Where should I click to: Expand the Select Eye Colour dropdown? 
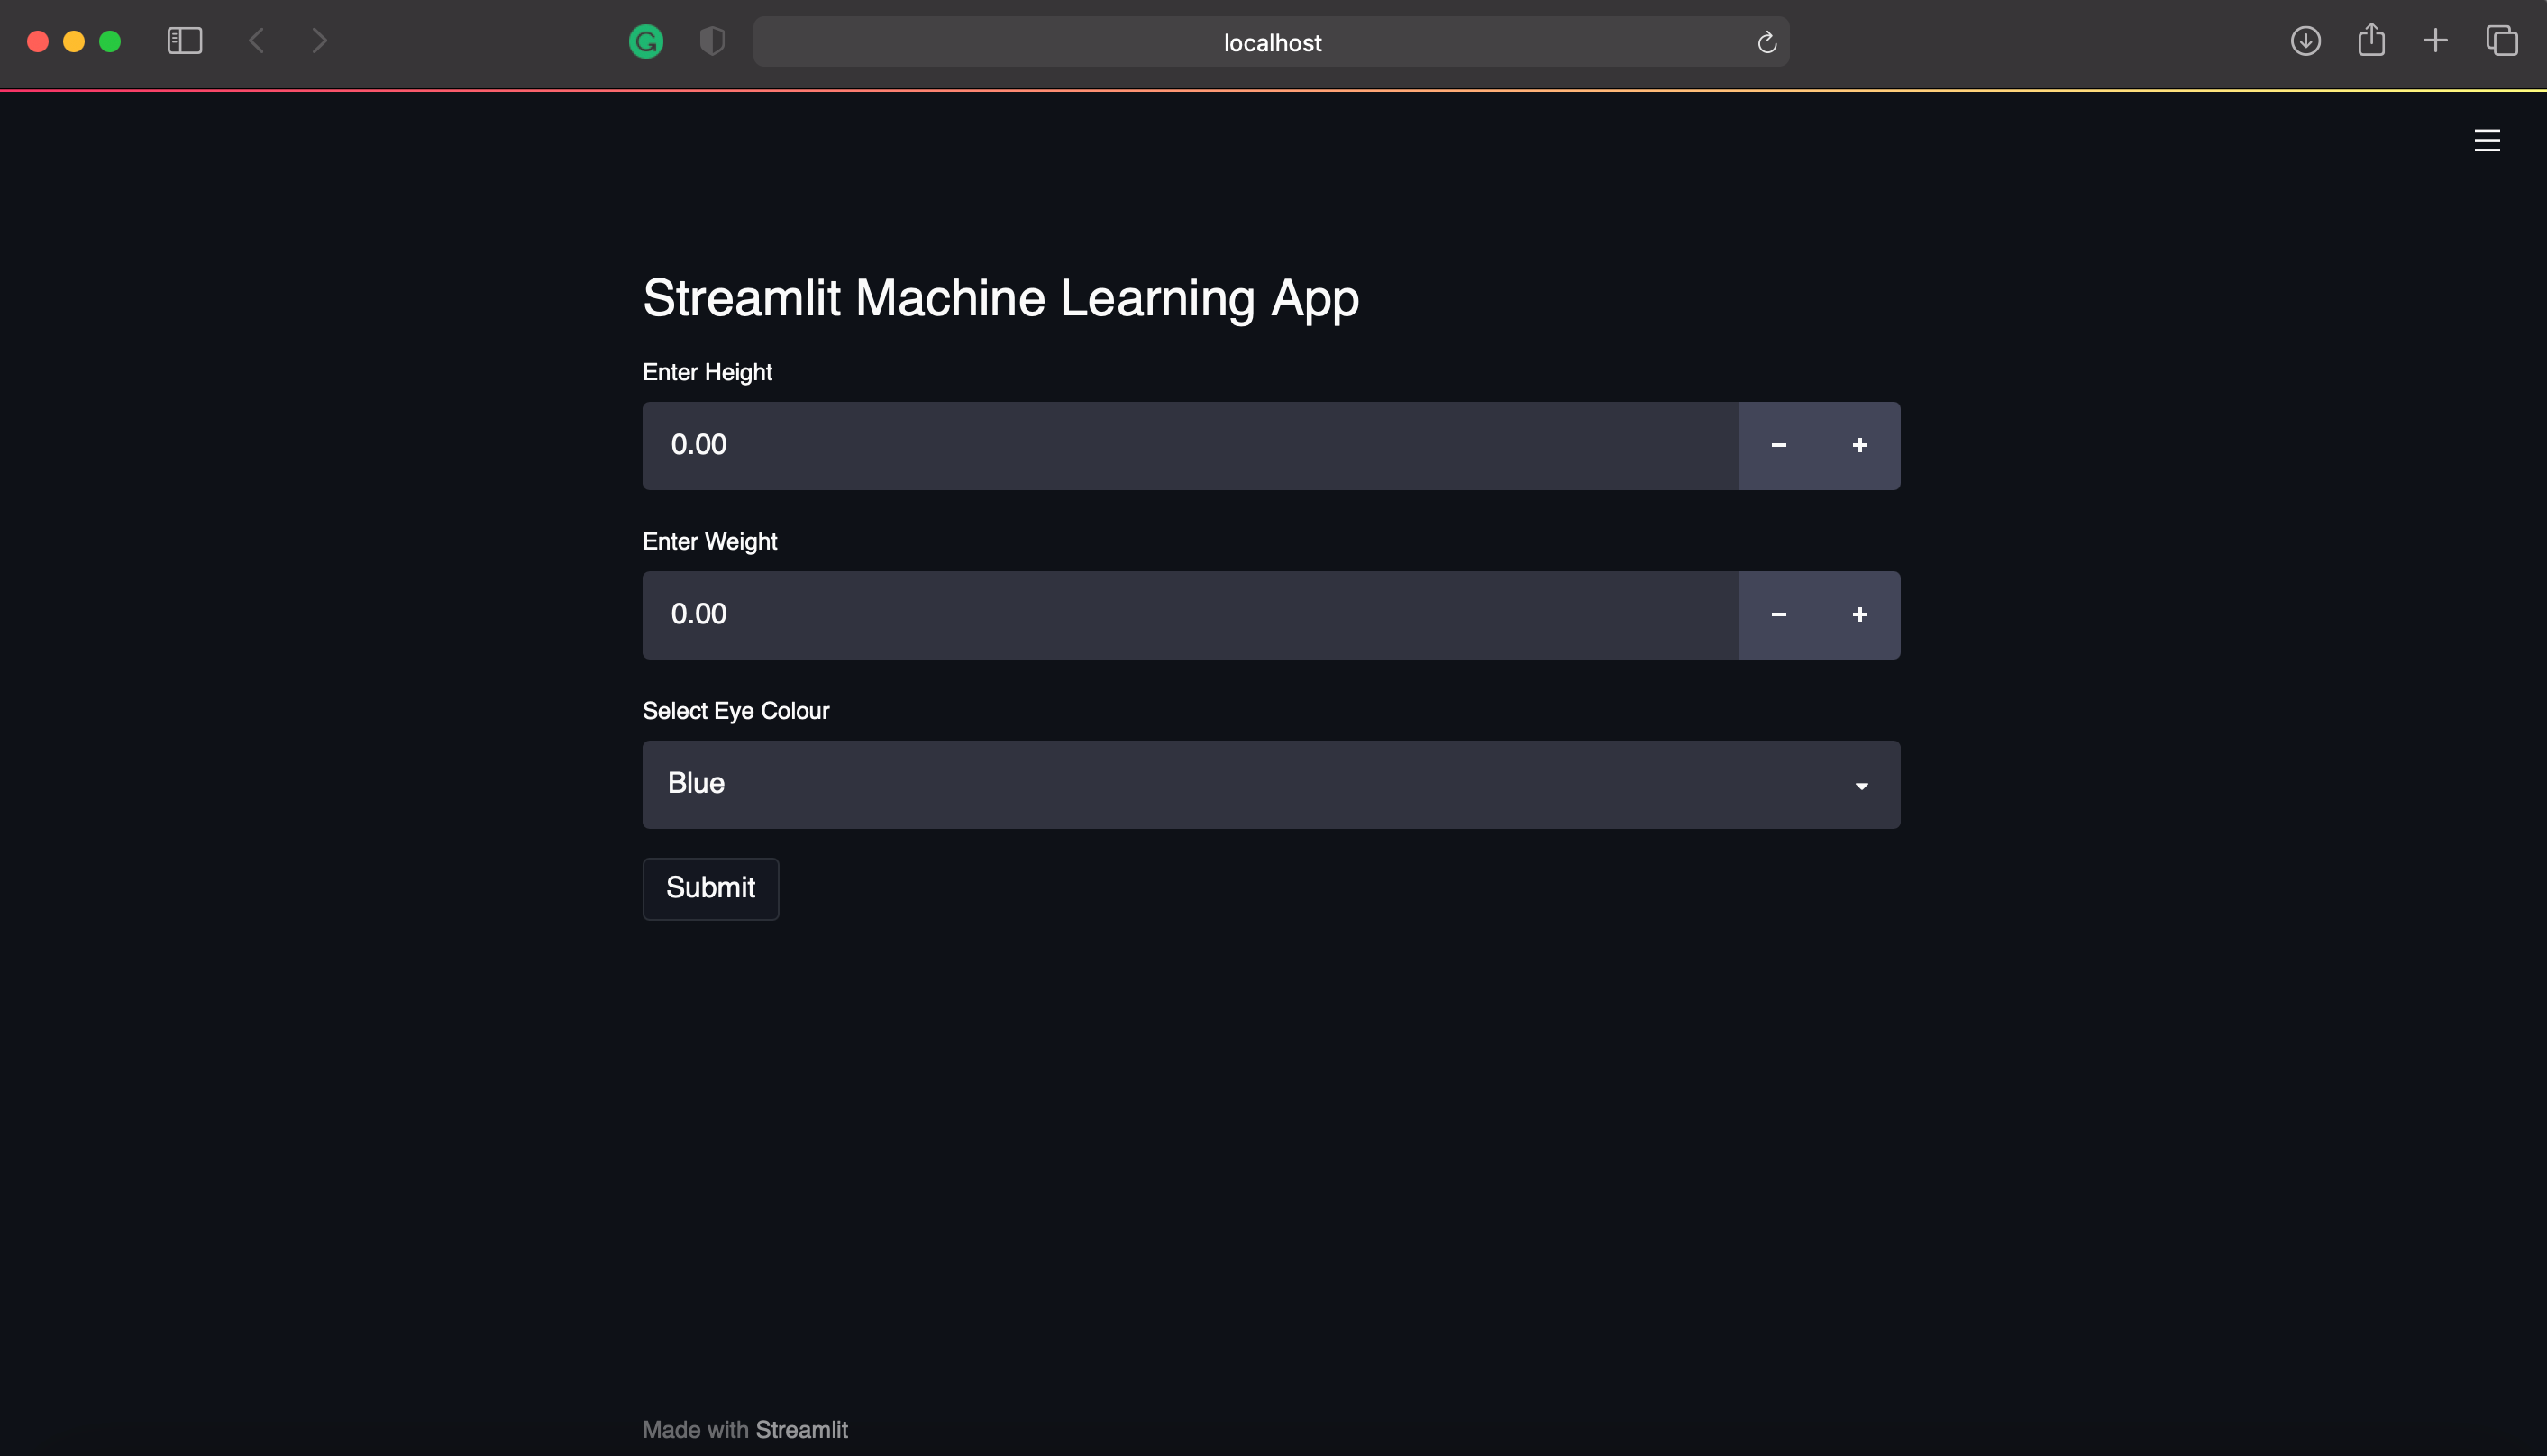point(1270,784)
